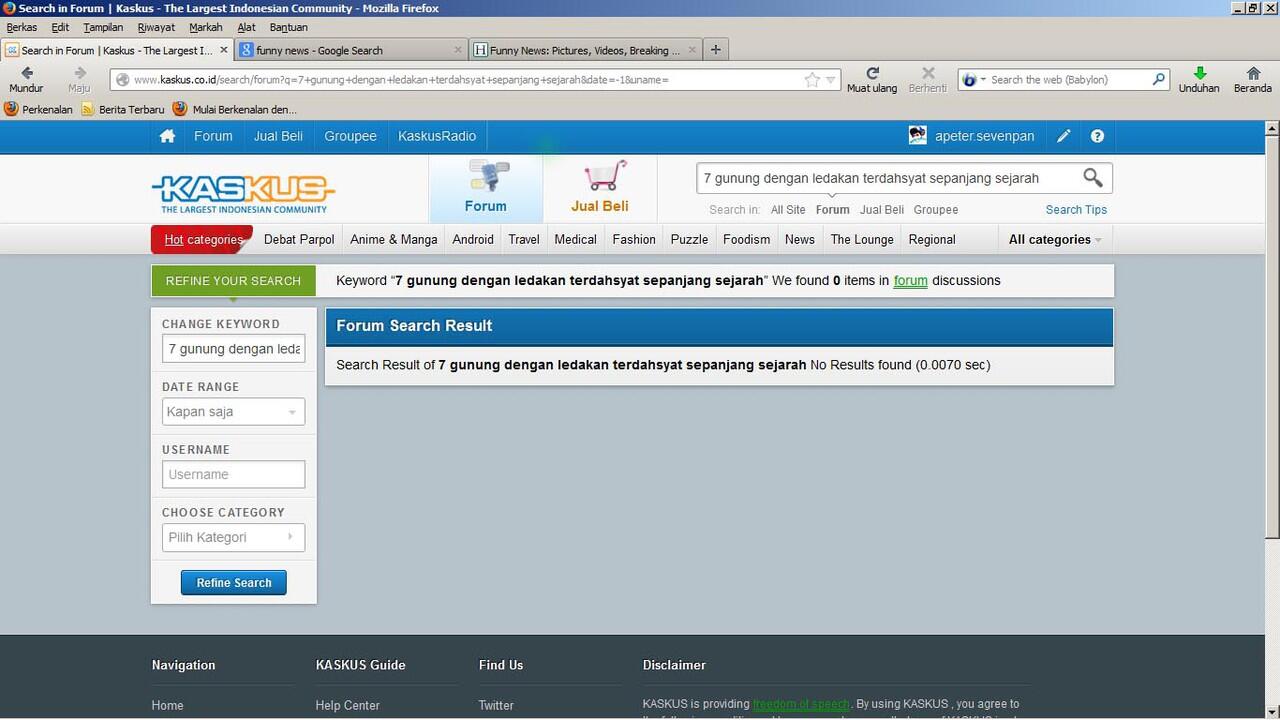1280x720 pixels.
Task: Open the Edit menu
Action: [x=60, y=27]
